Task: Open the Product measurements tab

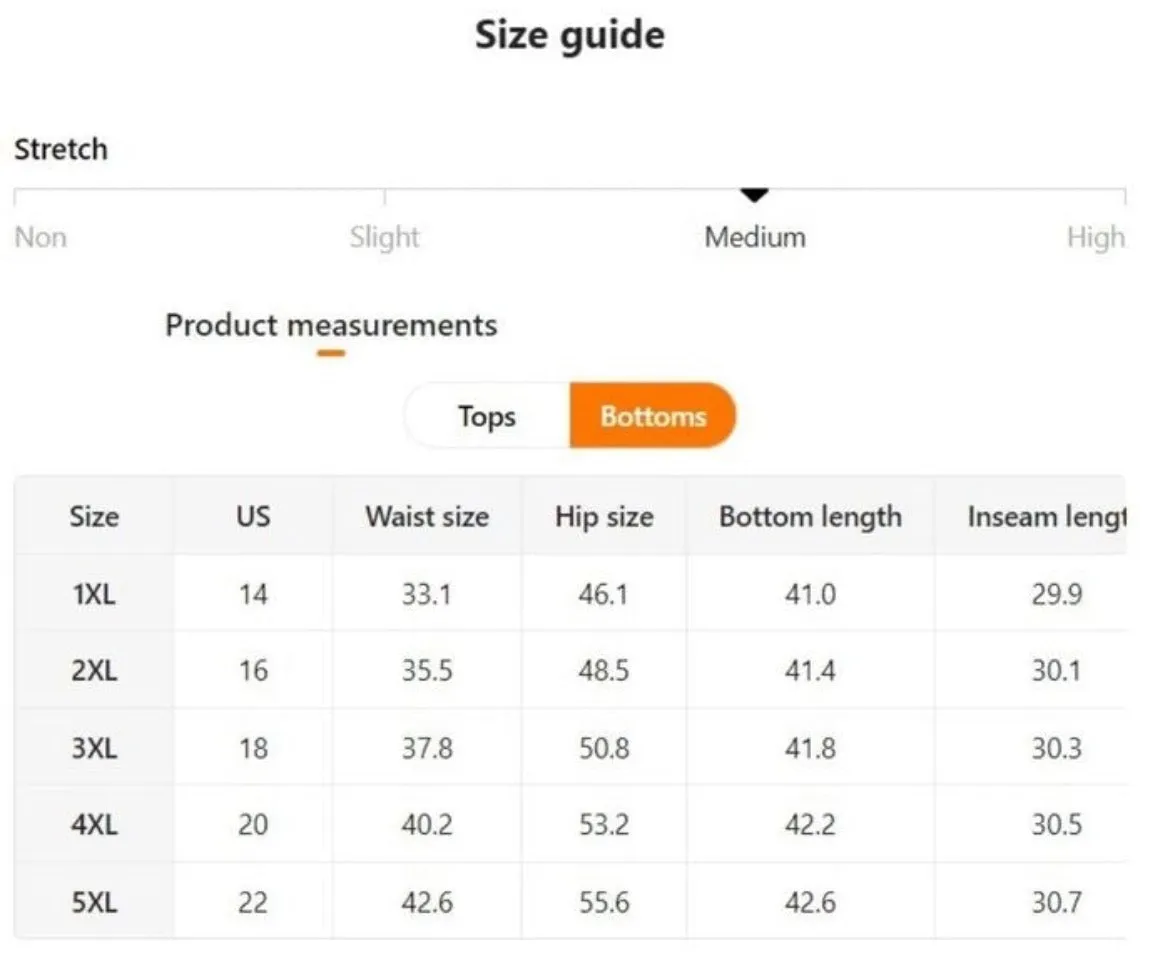Action: pyautogui.click(x=331, y=326)
